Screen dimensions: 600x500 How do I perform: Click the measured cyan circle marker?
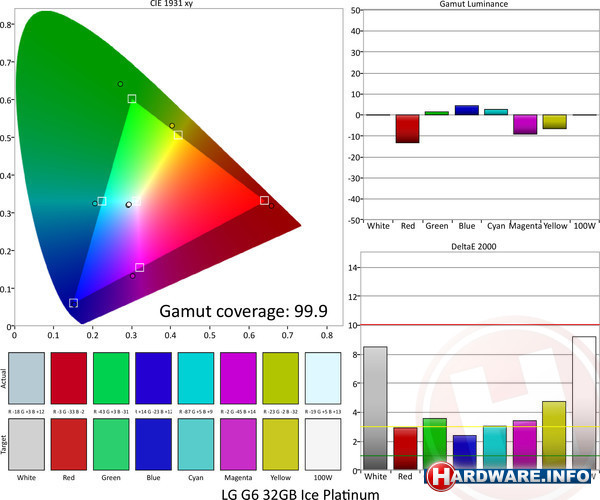click(x=95, y=204)
